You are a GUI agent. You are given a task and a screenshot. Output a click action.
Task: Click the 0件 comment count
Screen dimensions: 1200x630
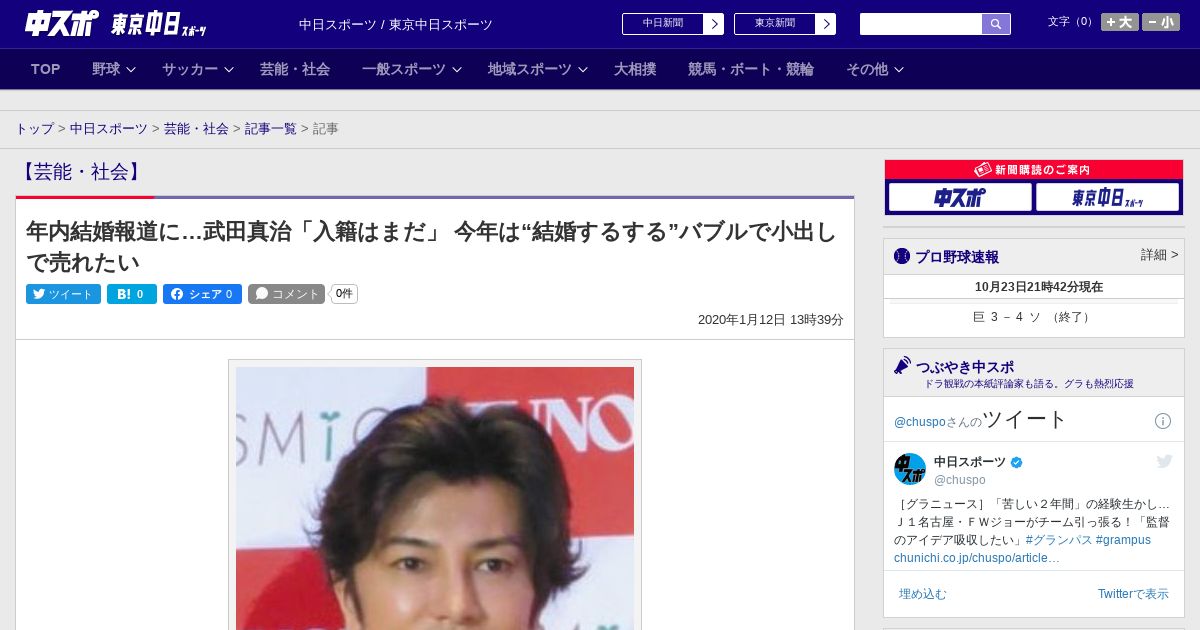pos(344,294)
